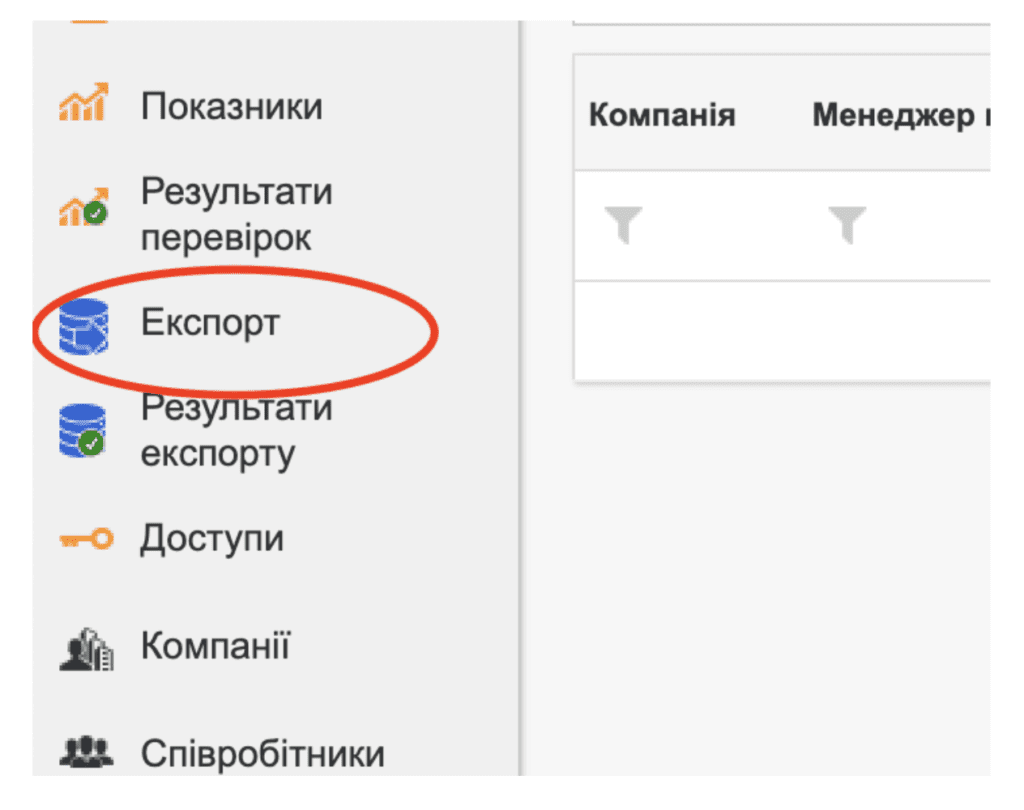
Task: Select the Експорт menu entry
Action: click(210, 322)
